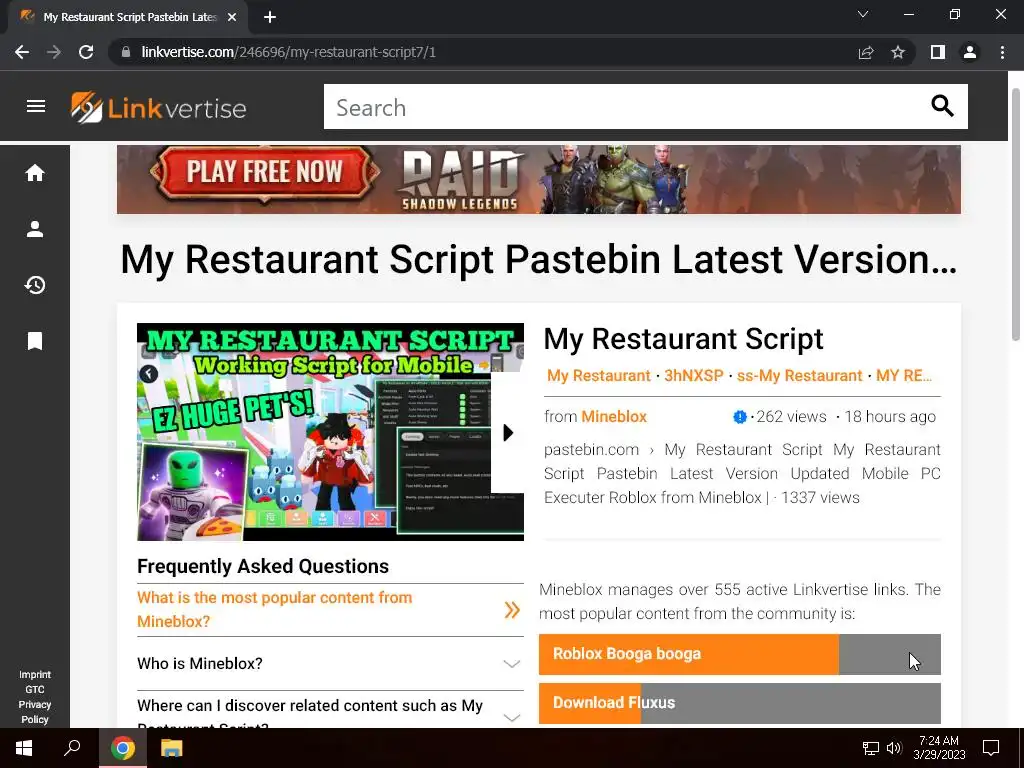Open Chrome in the taskbar
This screenshot has height=768, width=1024.
click(123, 748)
